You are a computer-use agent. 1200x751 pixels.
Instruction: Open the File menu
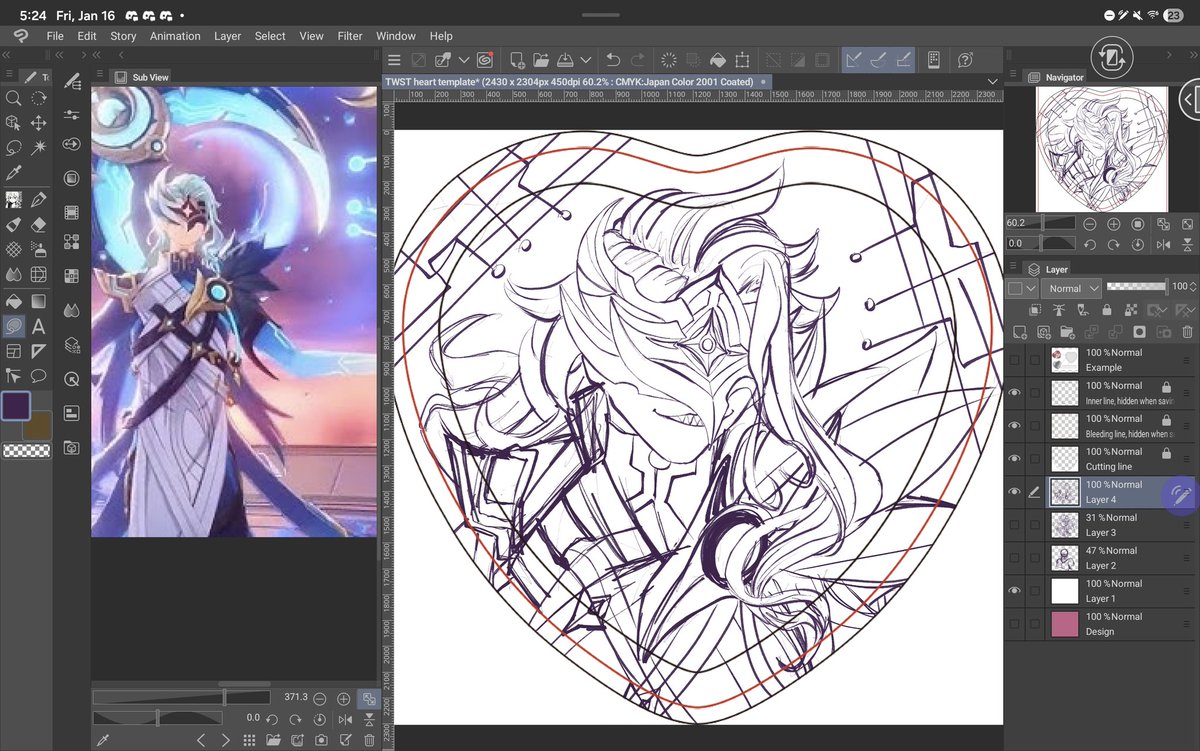(x=55, y=36)
